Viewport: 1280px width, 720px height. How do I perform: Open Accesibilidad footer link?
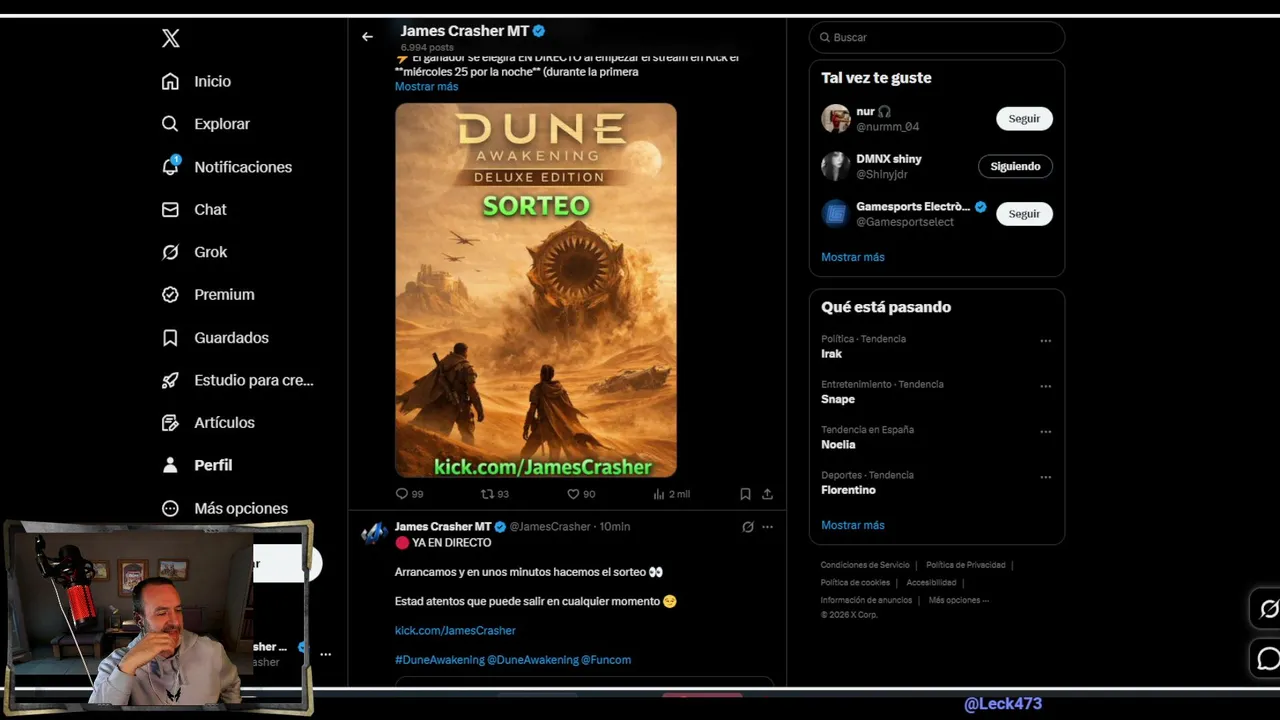point(931,583)
